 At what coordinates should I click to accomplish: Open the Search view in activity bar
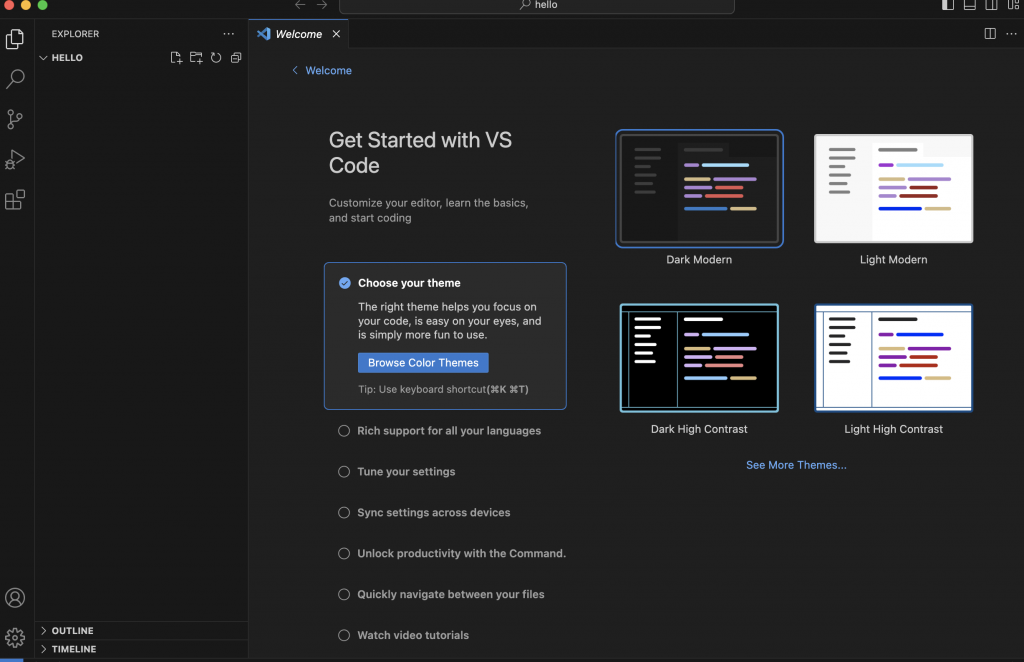15,79
